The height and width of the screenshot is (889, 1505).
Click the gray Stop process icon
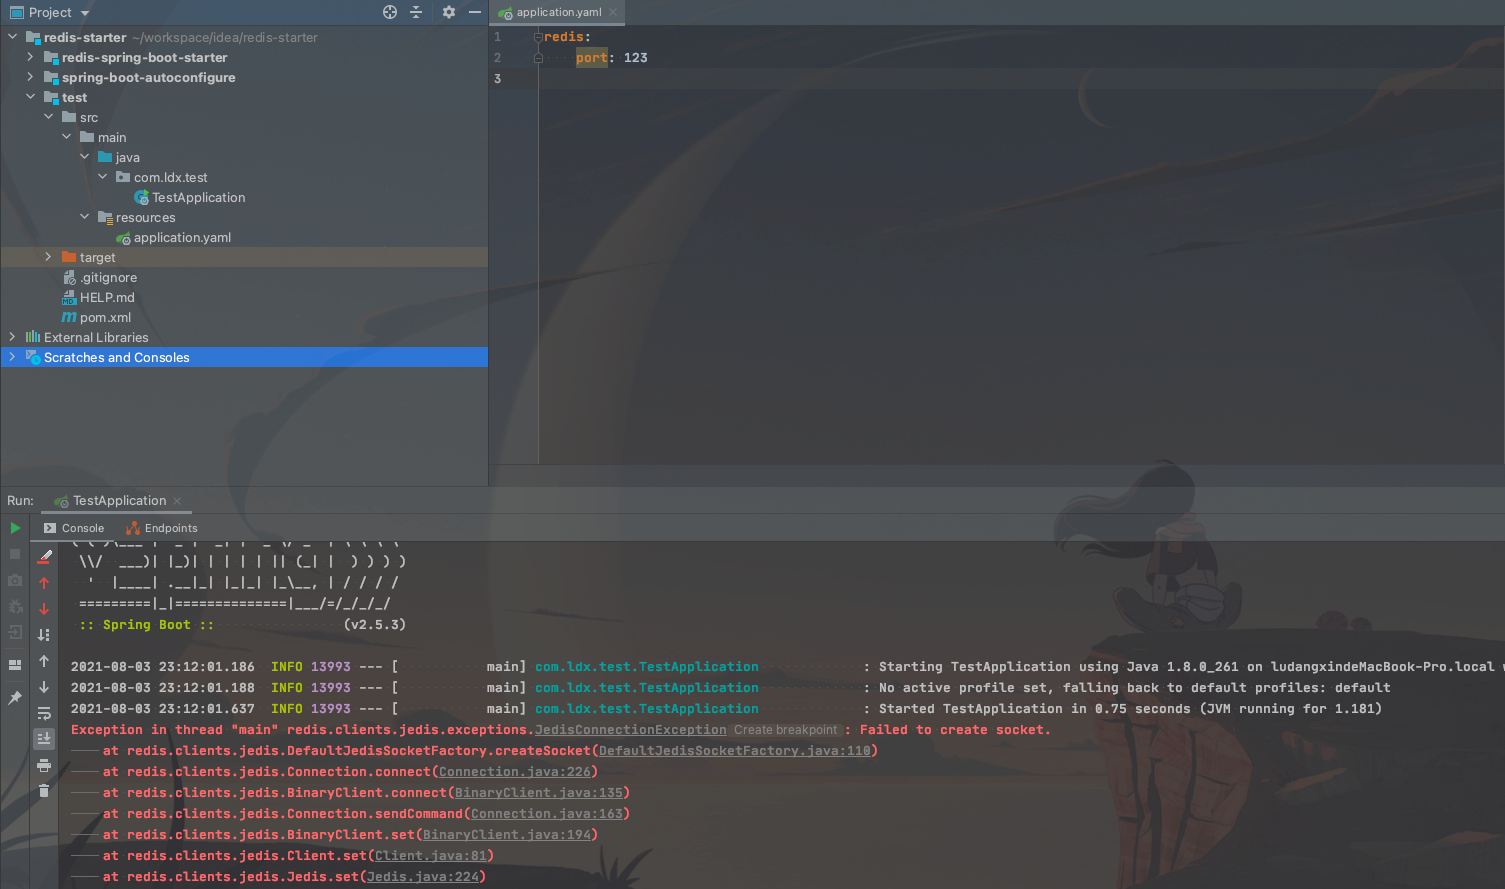pyautogui.click(x=15, y=554)
